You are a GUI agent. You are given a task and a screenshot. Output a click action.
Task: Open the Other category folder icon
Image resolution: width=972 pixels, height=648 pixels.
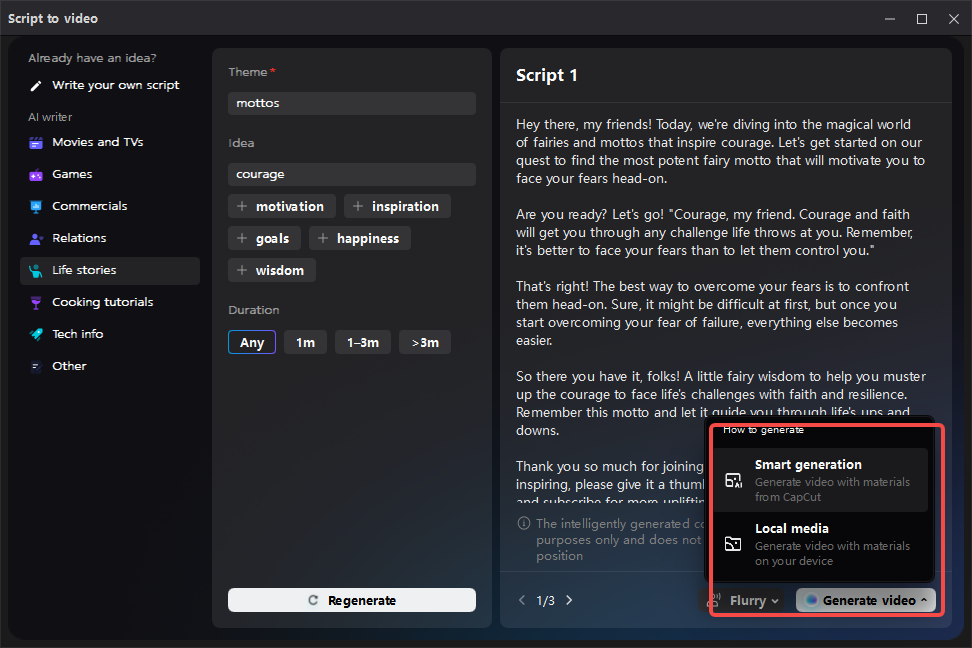coord(36,367)
